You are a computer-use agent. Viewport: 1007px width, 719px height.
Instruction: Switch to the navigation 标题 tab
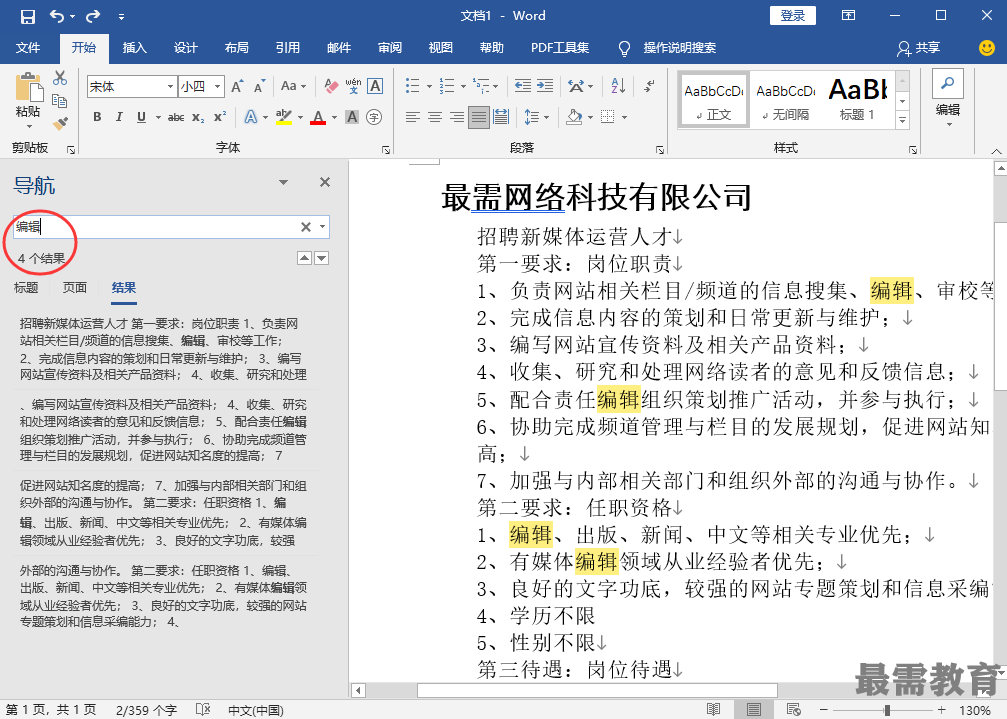26,288
